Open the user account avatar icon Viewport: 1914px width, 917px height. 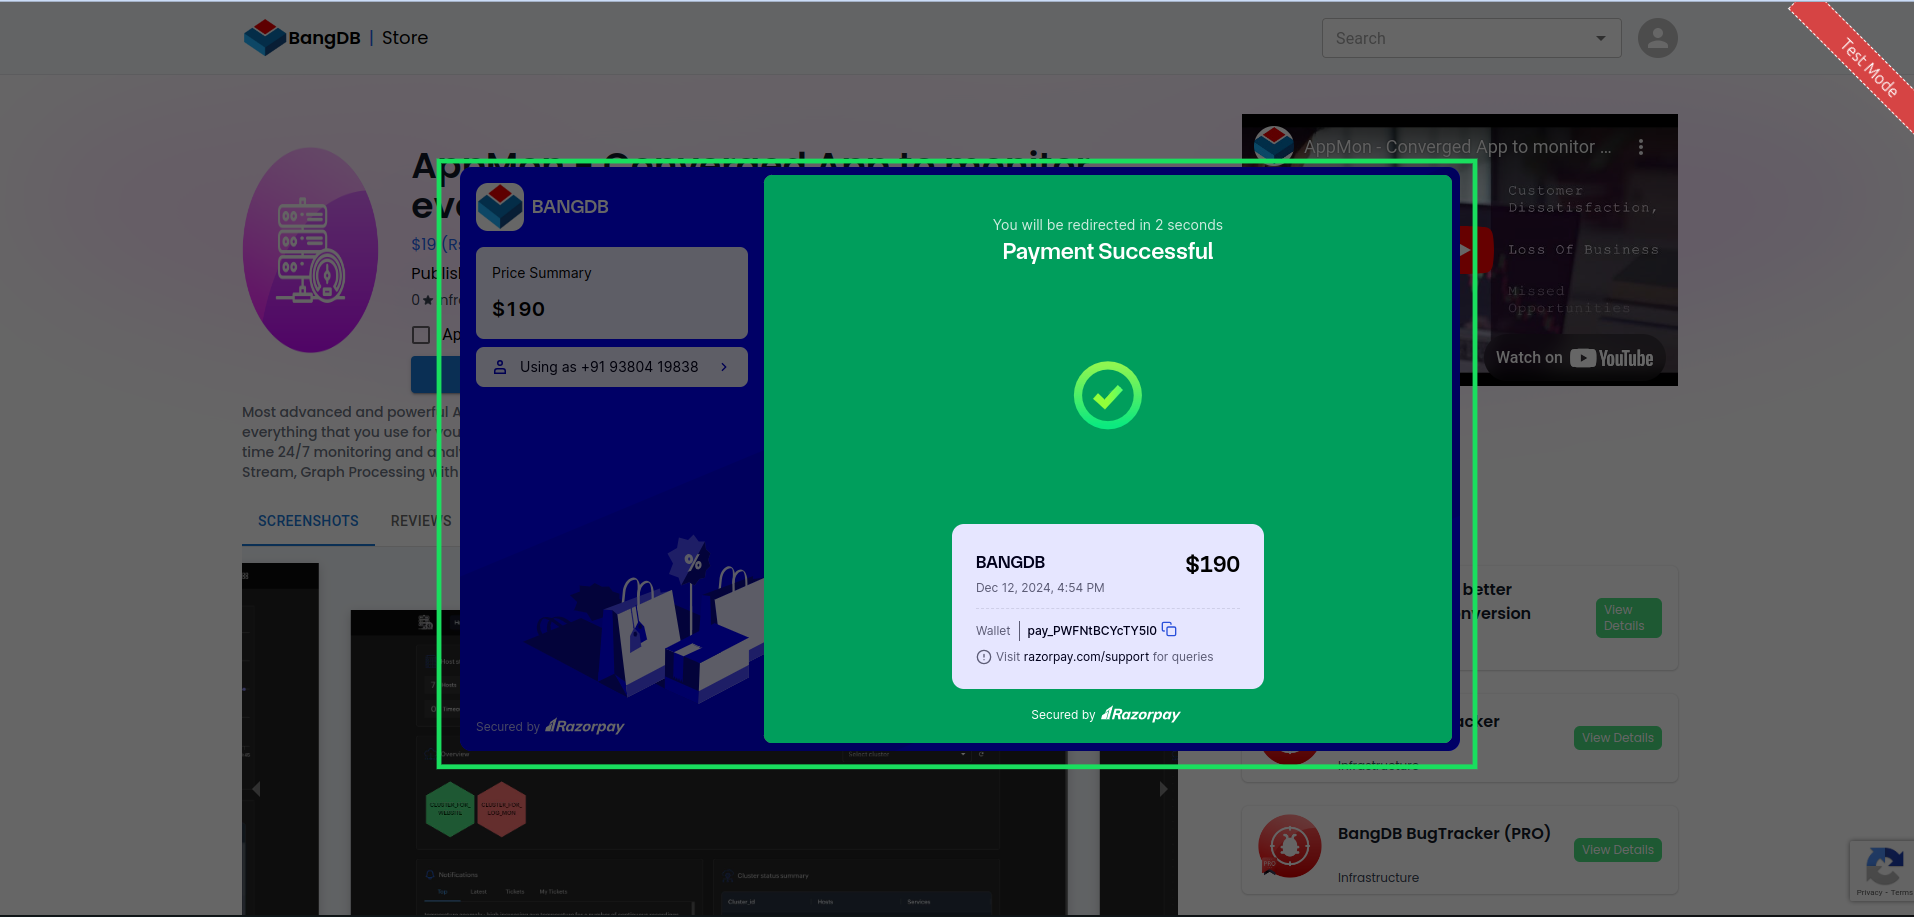pyautogui.click(x=1657, y=38)
